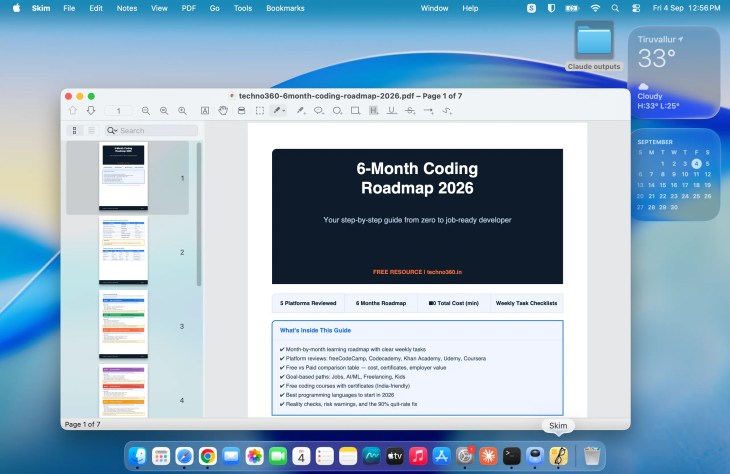The image size is (730, 474).
Task: Open Trash from the Dock
Action: [592, 456]
